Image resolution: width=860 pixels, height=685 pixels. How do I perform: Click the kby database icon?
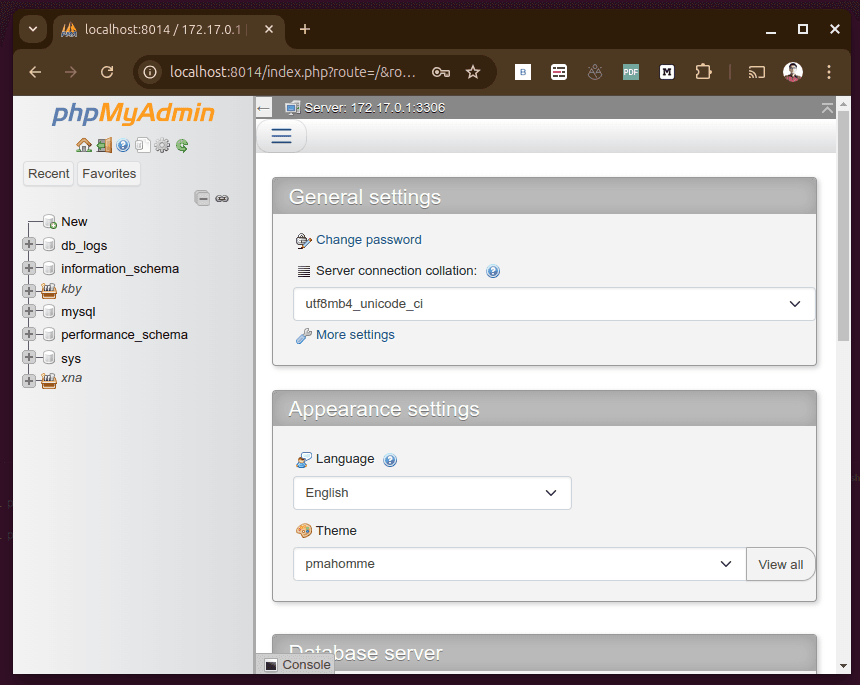click(49, 290)
